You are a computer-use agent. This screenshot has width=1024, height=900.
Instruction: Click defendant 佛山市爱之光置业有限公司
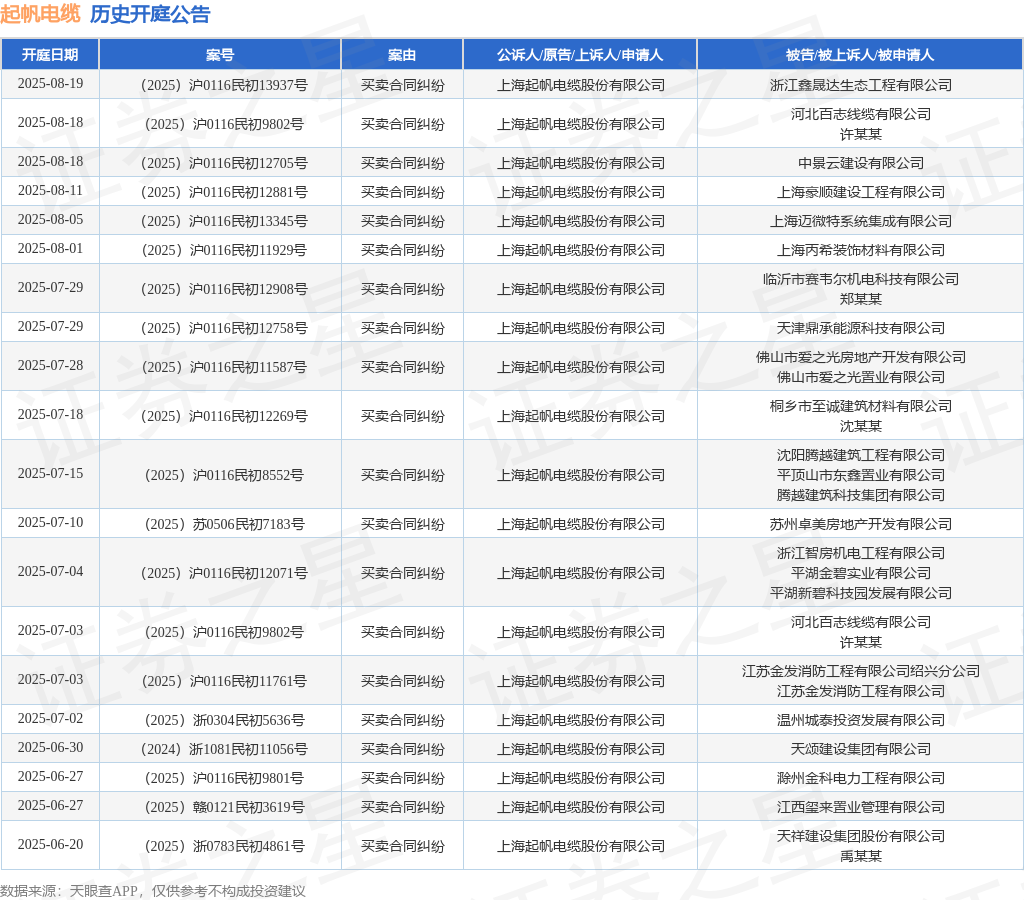861,378
